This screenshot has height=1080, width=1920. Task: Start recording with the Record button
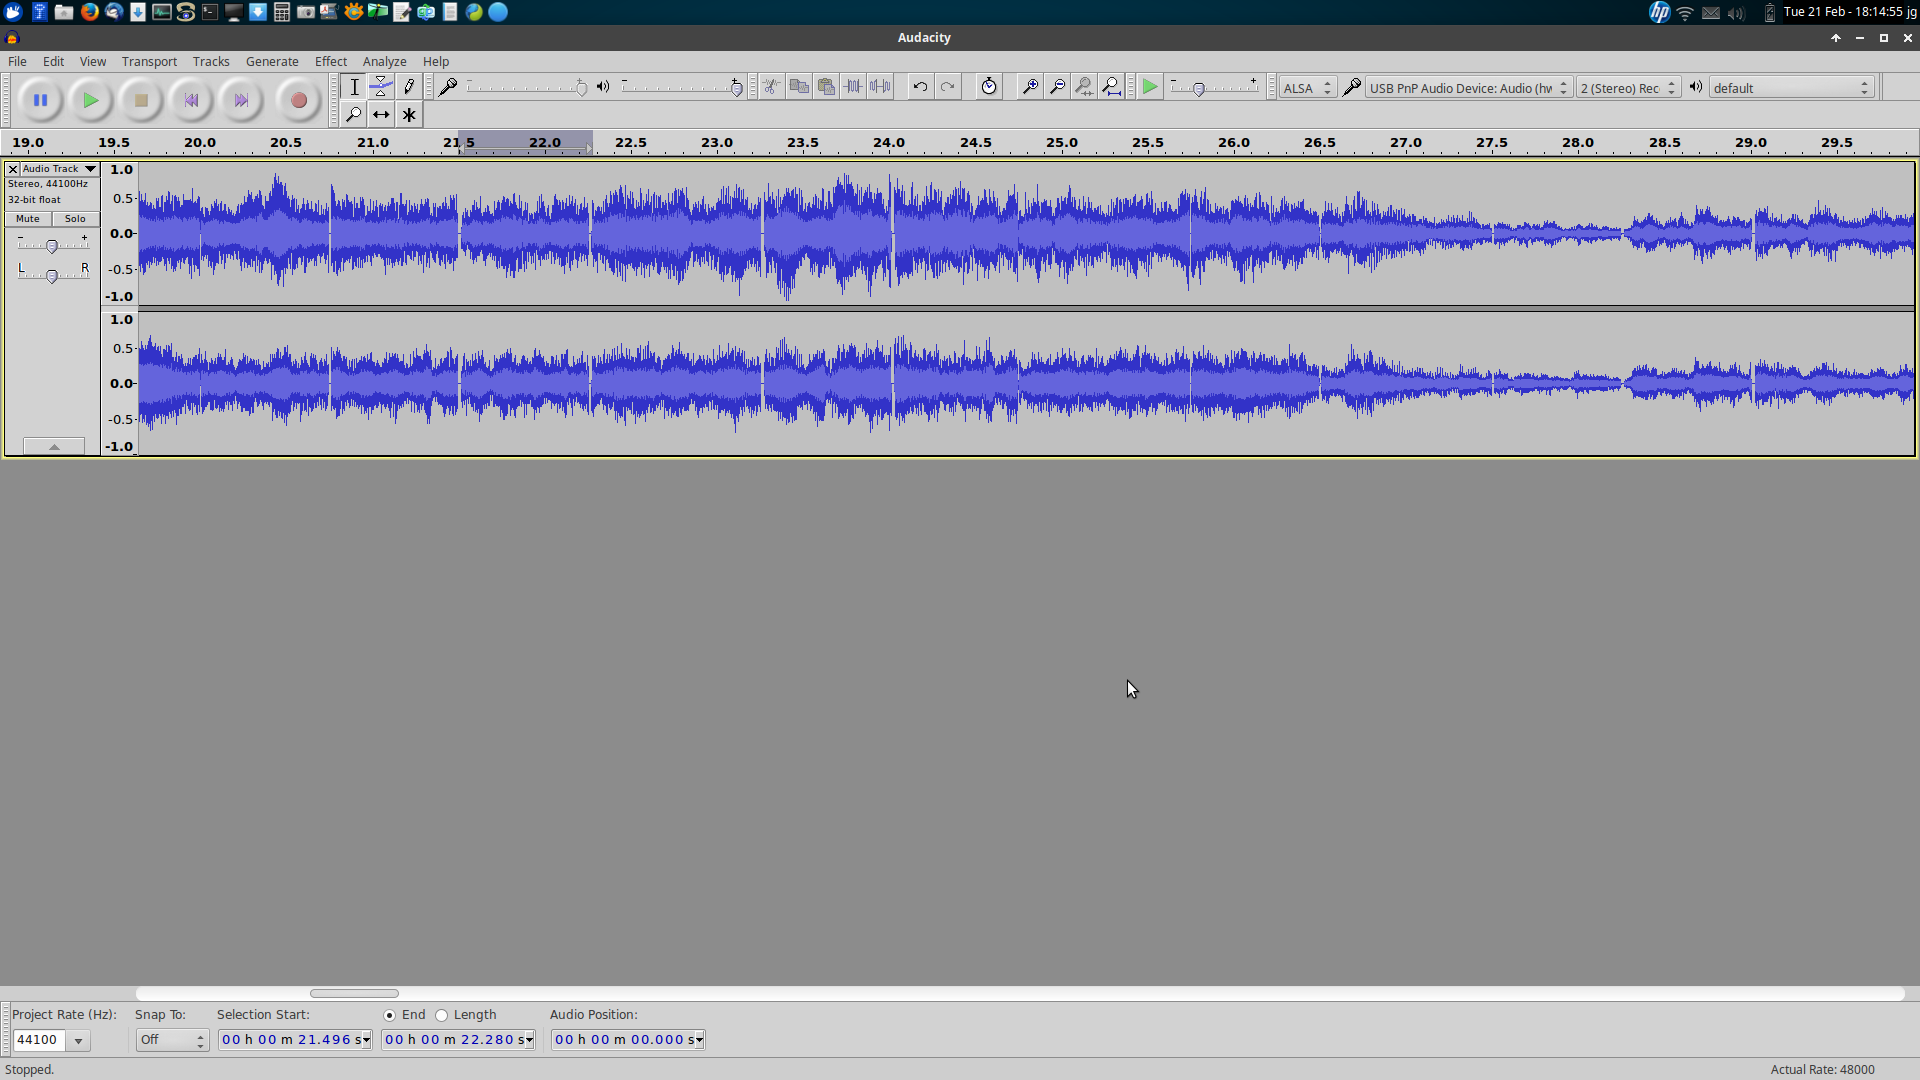(x=298, y=100)
